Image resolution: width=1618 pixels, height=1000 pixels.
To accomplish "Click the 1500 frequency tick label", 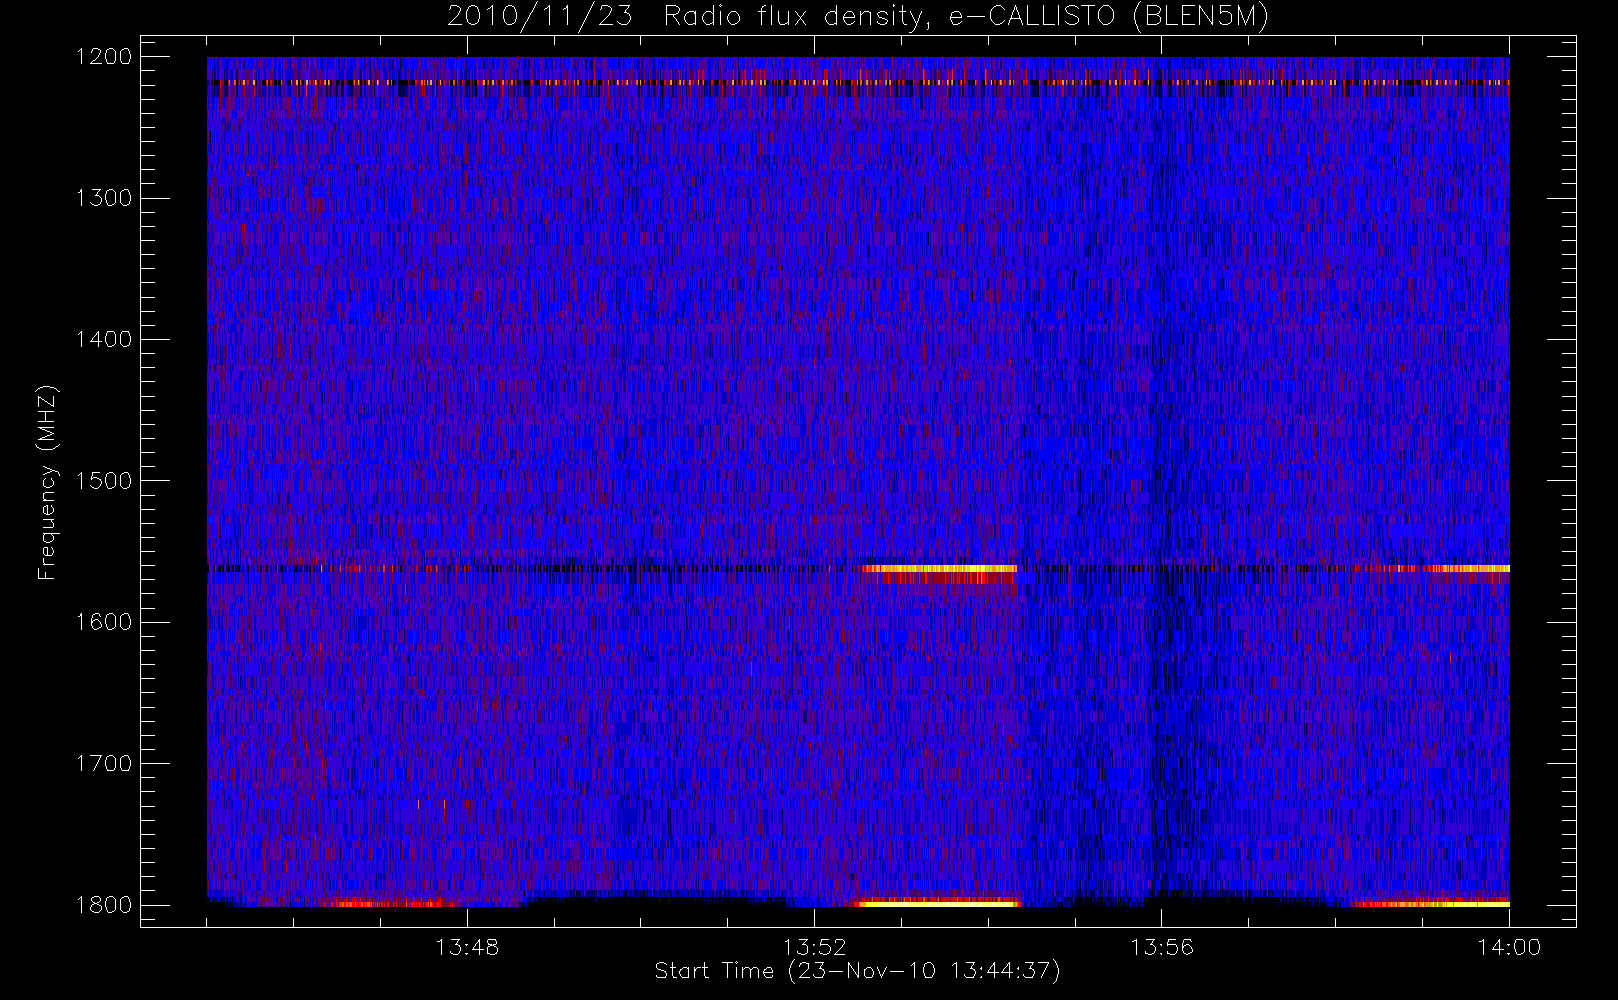I will point(104,481).
